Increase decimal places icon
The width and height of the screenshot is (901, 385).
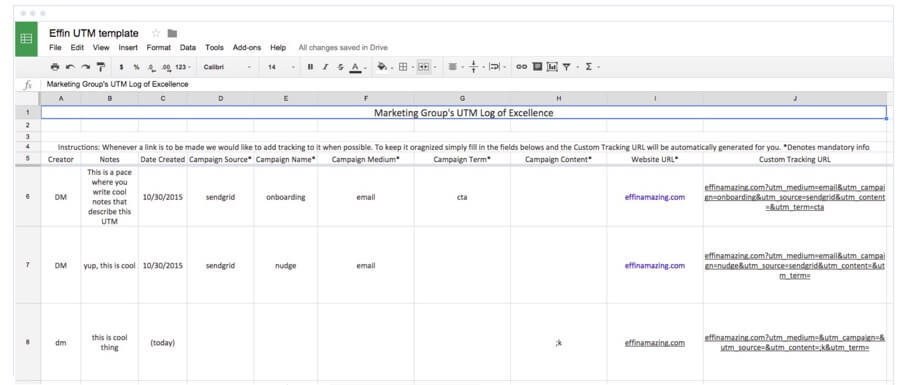[x=166, y=67]
